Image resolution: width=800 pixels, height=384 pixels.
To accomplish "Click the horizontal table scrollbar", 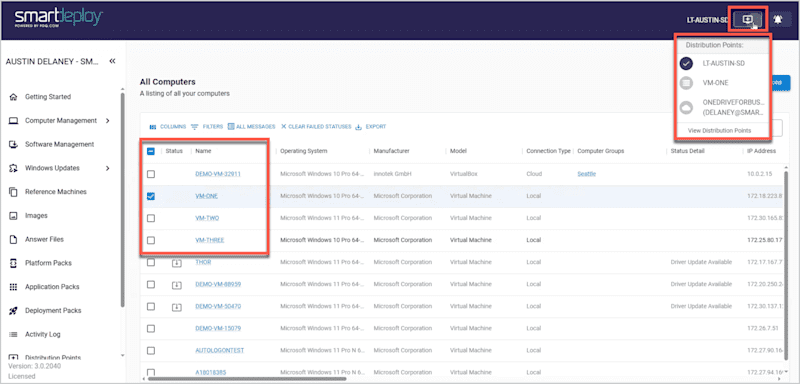I will (246, 379).
